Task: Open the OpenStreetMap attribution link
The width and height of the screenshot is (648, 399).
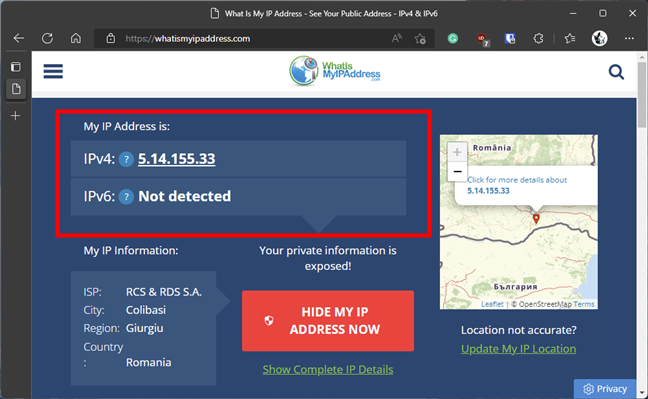Action: (545, 304)
